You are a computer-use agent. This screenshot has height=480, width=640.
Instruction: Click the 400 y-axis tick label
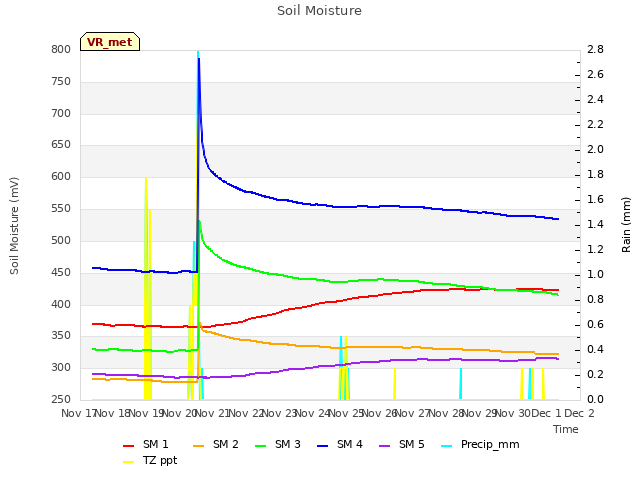[61, 304]
